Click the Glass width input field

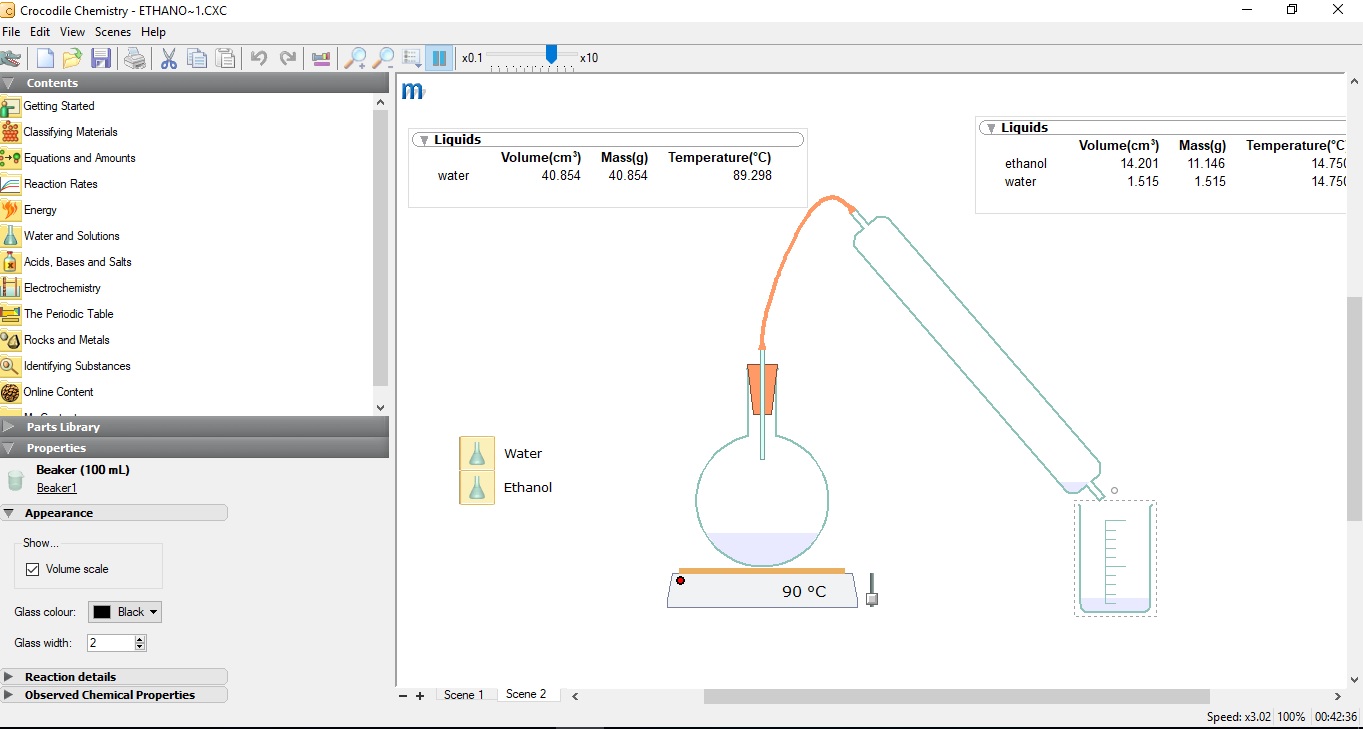(110, 643)
